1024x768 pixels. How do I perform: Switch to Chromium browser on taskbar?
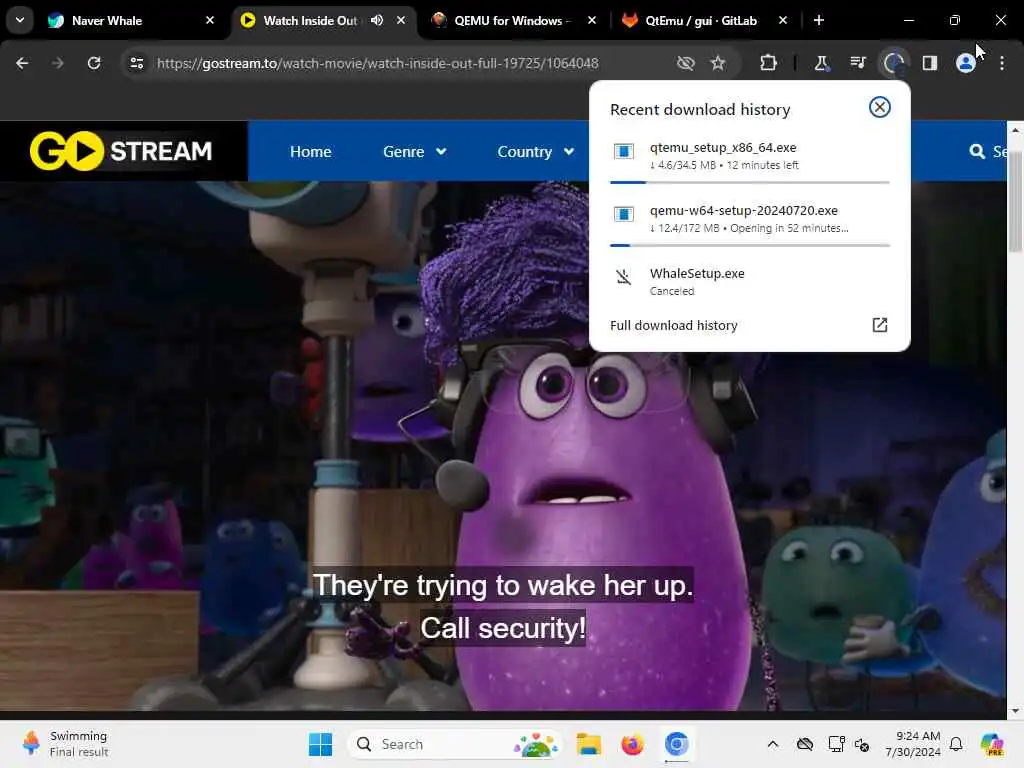677,744
